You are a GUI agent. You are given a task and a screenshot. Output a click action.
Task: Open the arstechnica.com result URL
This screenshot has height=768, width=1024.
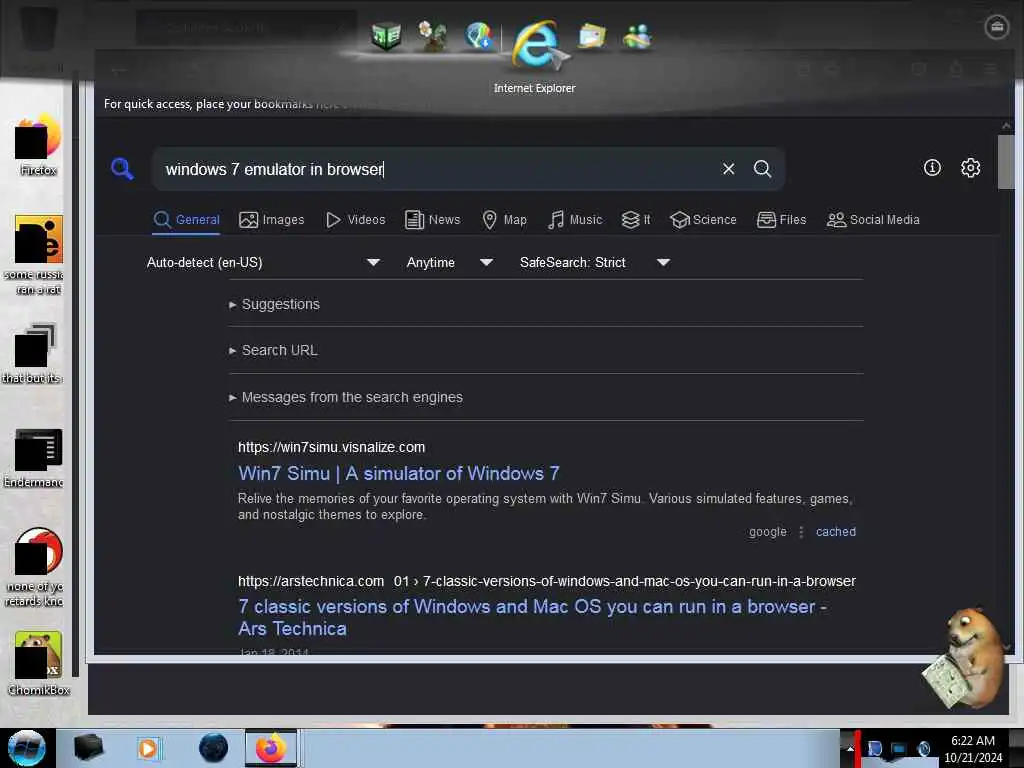point(547,581)
